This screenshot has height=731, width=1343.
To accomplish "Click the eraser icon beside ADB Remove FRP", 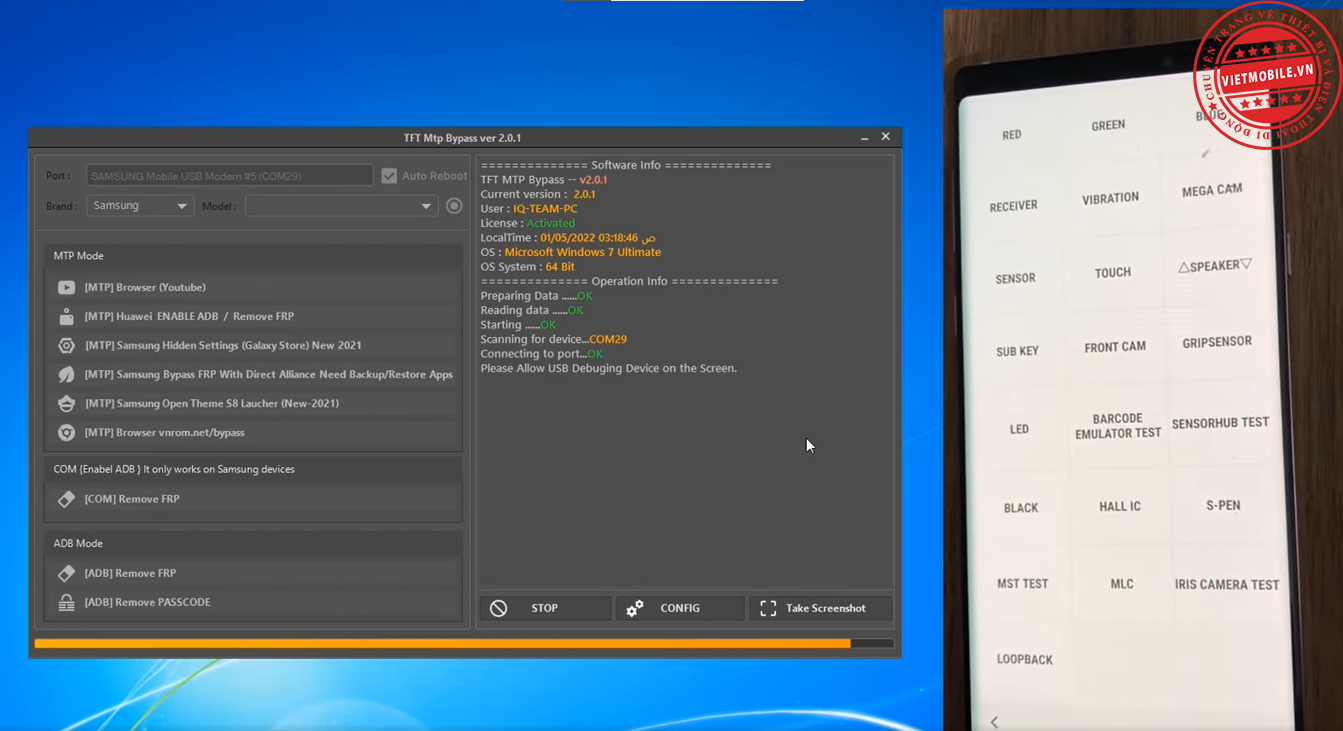I will point(66,573).
